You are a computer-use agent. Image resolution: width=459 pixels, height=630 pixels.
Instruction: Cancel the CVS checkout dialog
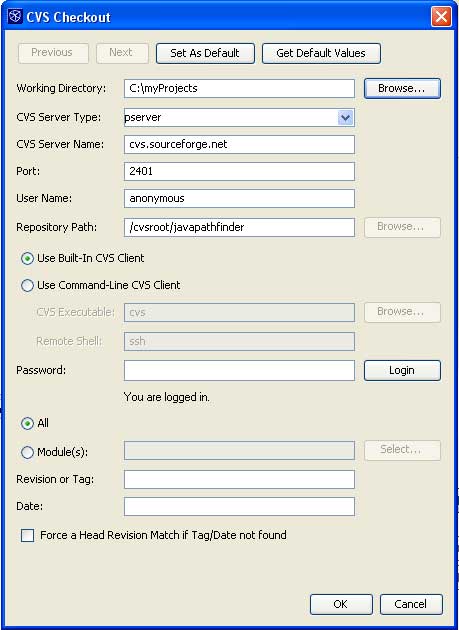pos(411,604)
